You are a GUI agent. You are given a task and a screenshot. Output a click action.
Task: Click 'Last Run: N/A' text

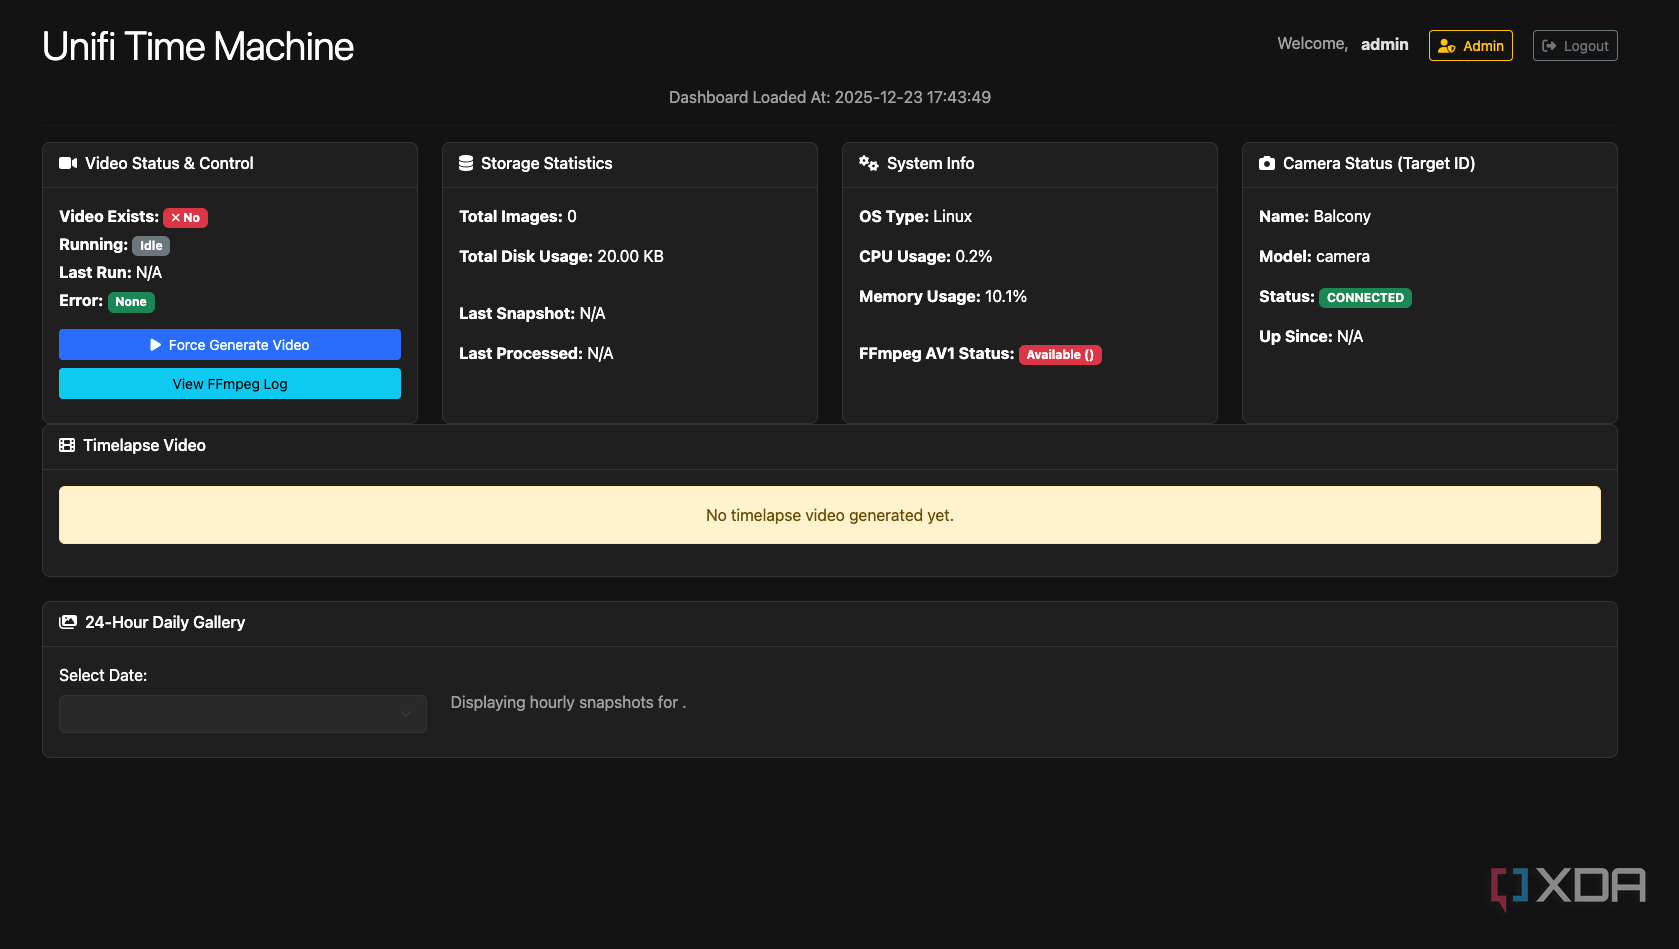coord(110,273)
